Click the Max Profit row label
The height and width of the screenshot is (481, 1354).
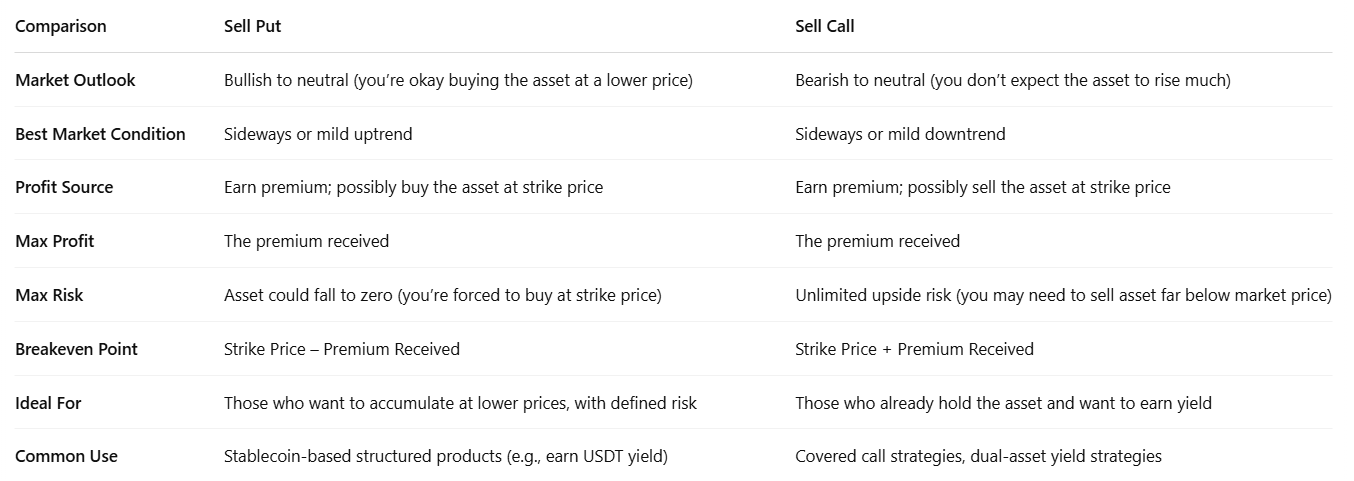[54, 241]
